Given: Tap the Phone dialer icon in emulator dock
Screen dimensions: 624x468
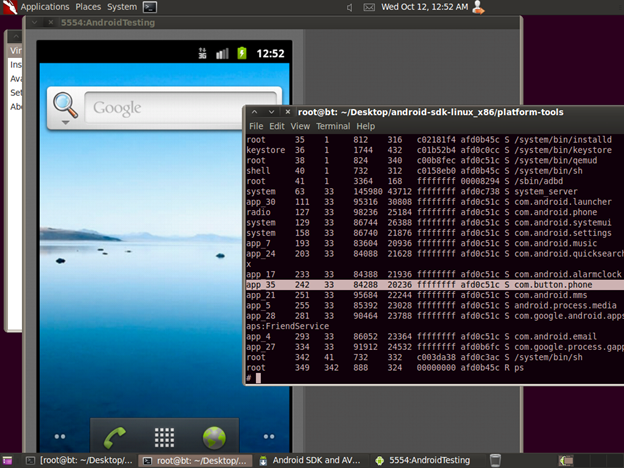Looking at the screenshot, I should (115, 437).
